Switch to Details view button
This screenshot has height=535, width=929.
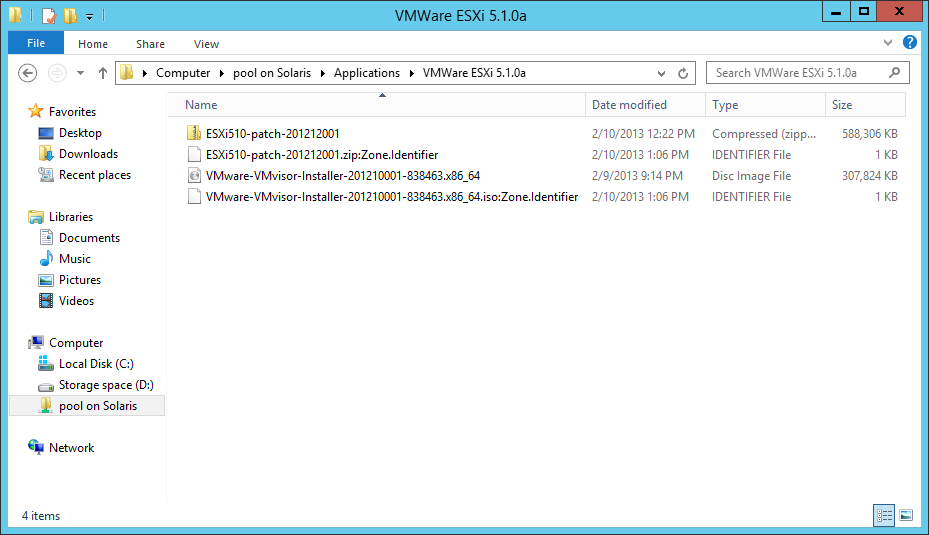(x=884, y=515)
